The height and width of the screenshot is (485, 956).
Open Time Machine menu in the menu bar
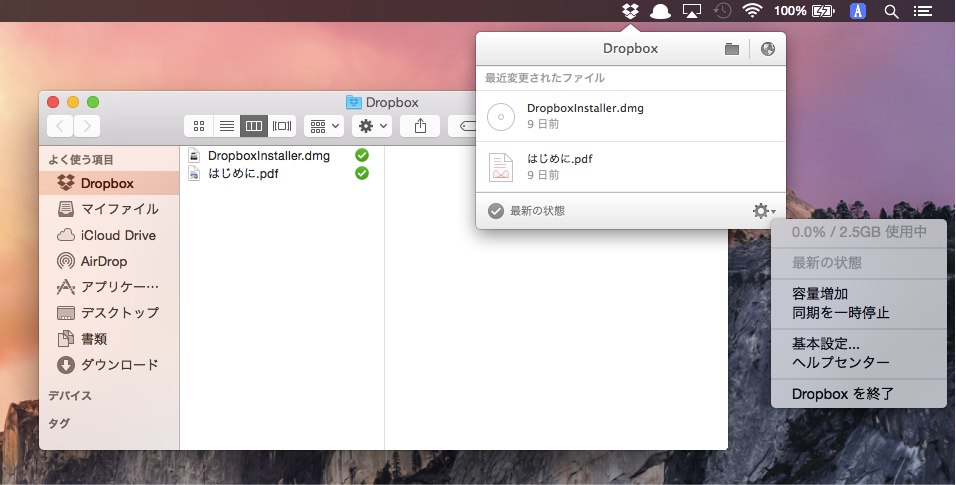(722, 11)
